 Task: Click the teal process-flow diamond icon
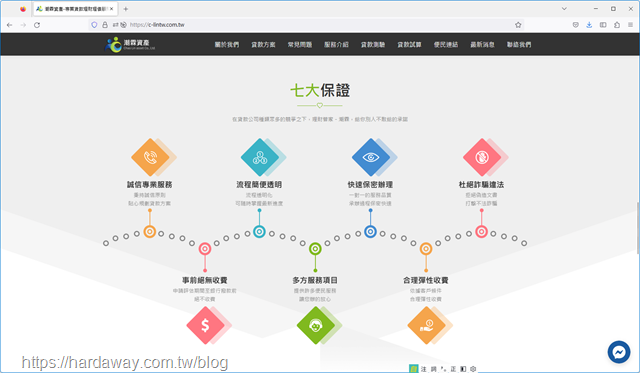(260, 157)
